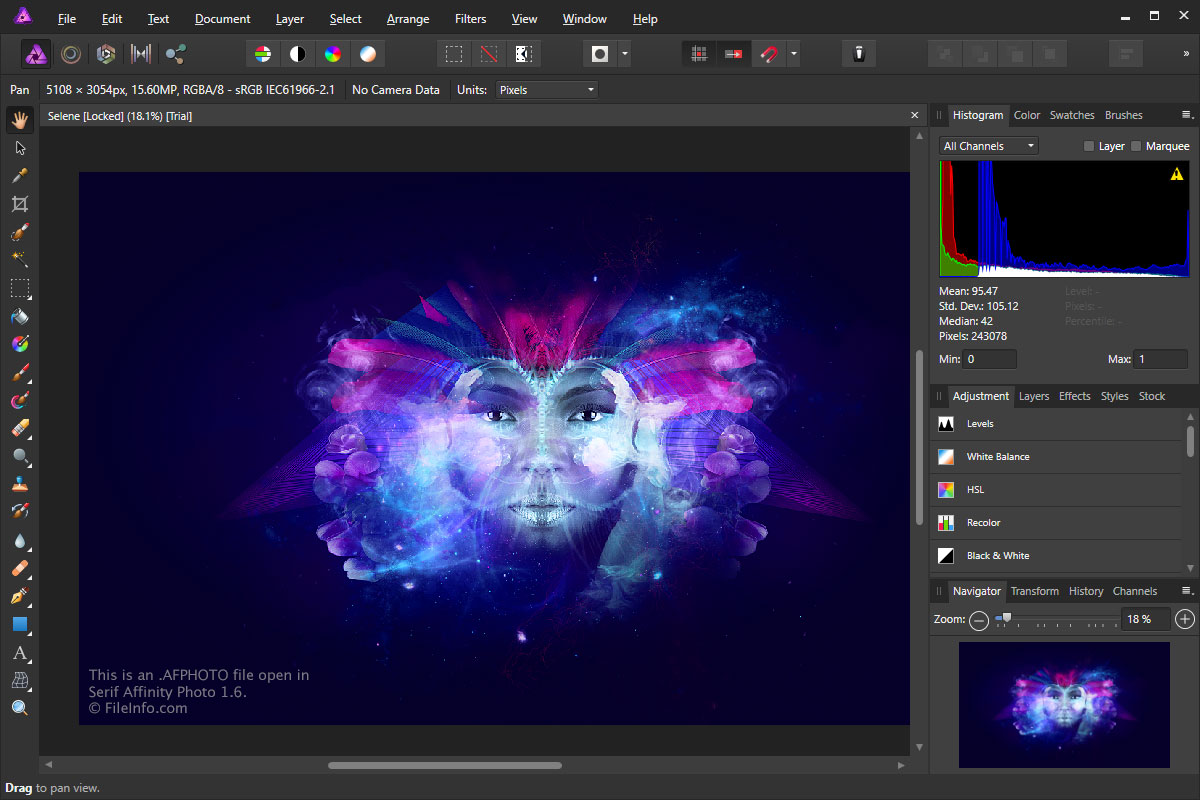The height and width of the screenshot is (800, 1200).
Task: Choose the Zoom magnifier tool
Action: tap(20, 709)
